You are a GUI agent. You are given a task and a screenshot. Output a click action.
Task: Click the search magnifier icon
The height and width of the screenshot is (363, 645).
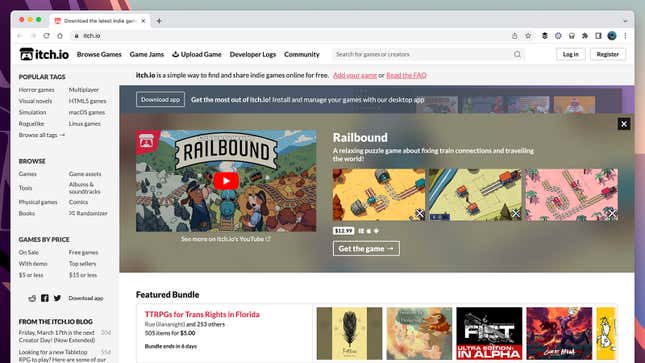[517, 54]
